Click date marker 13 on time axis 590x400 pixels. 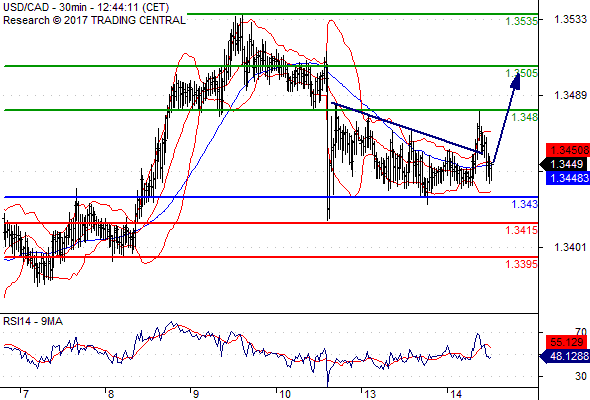point(370,394)
